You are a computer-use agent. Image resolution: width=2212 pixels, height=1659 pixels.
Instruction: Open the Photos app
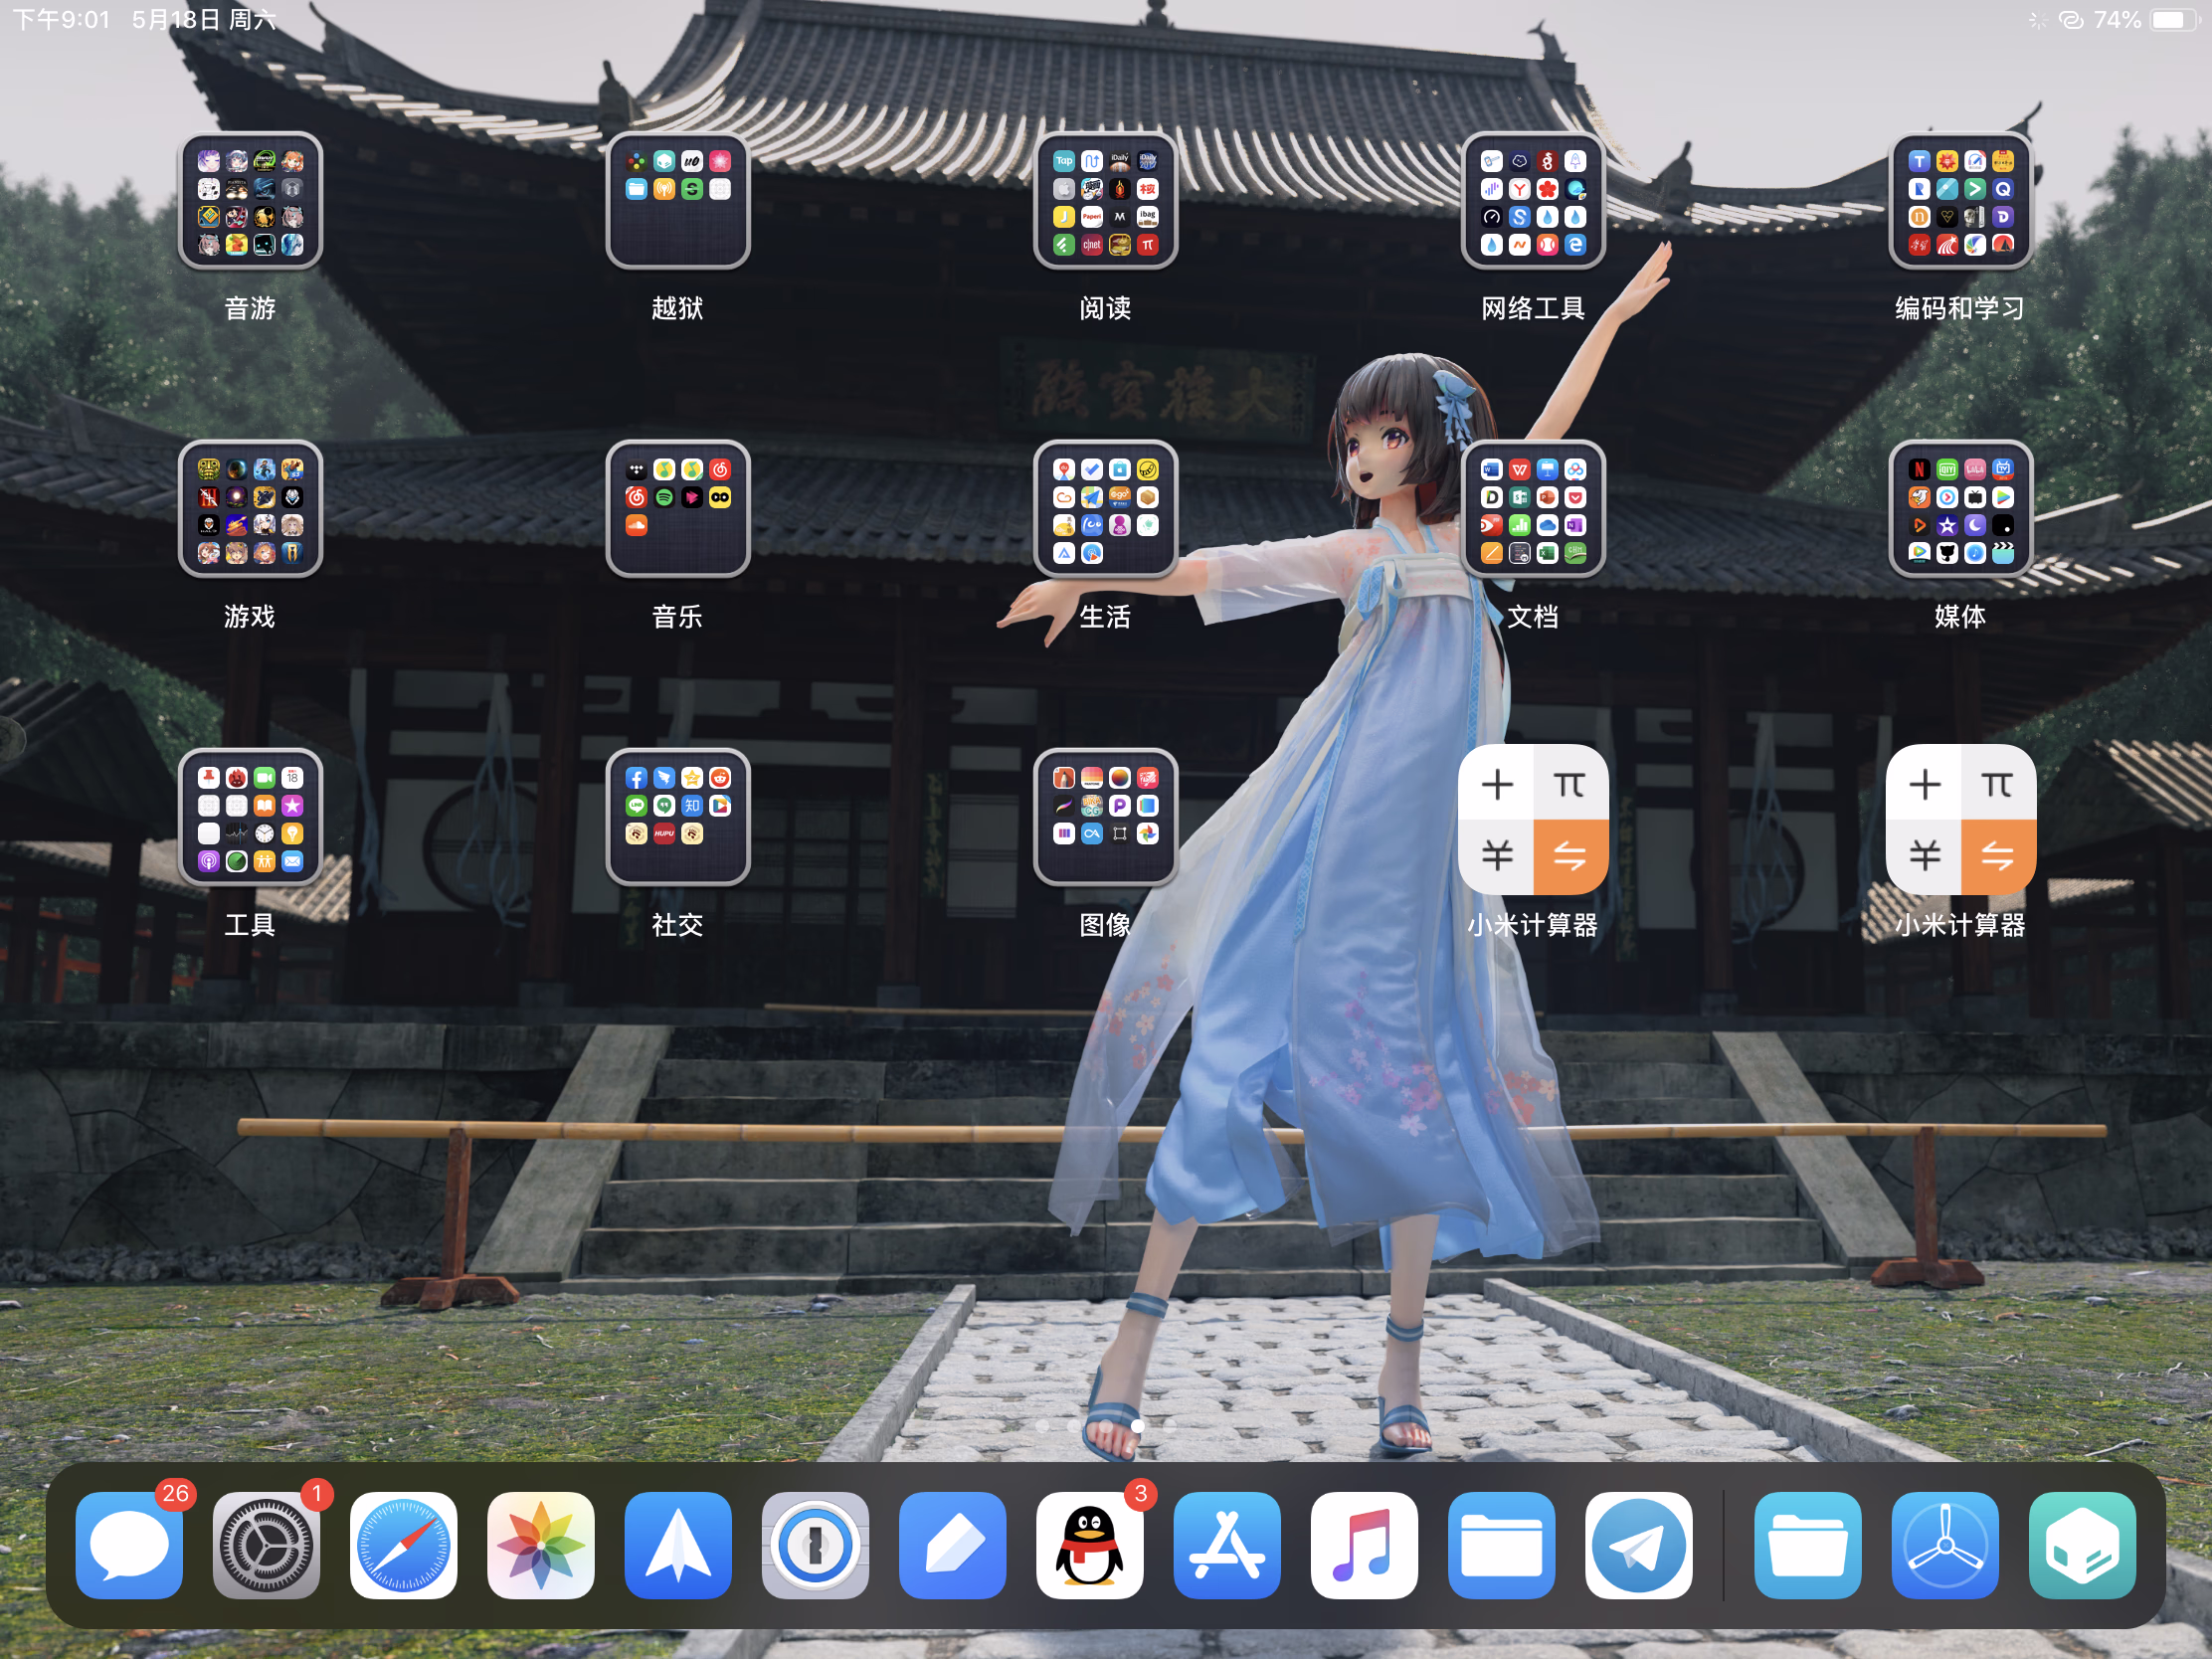point(540,1545)
